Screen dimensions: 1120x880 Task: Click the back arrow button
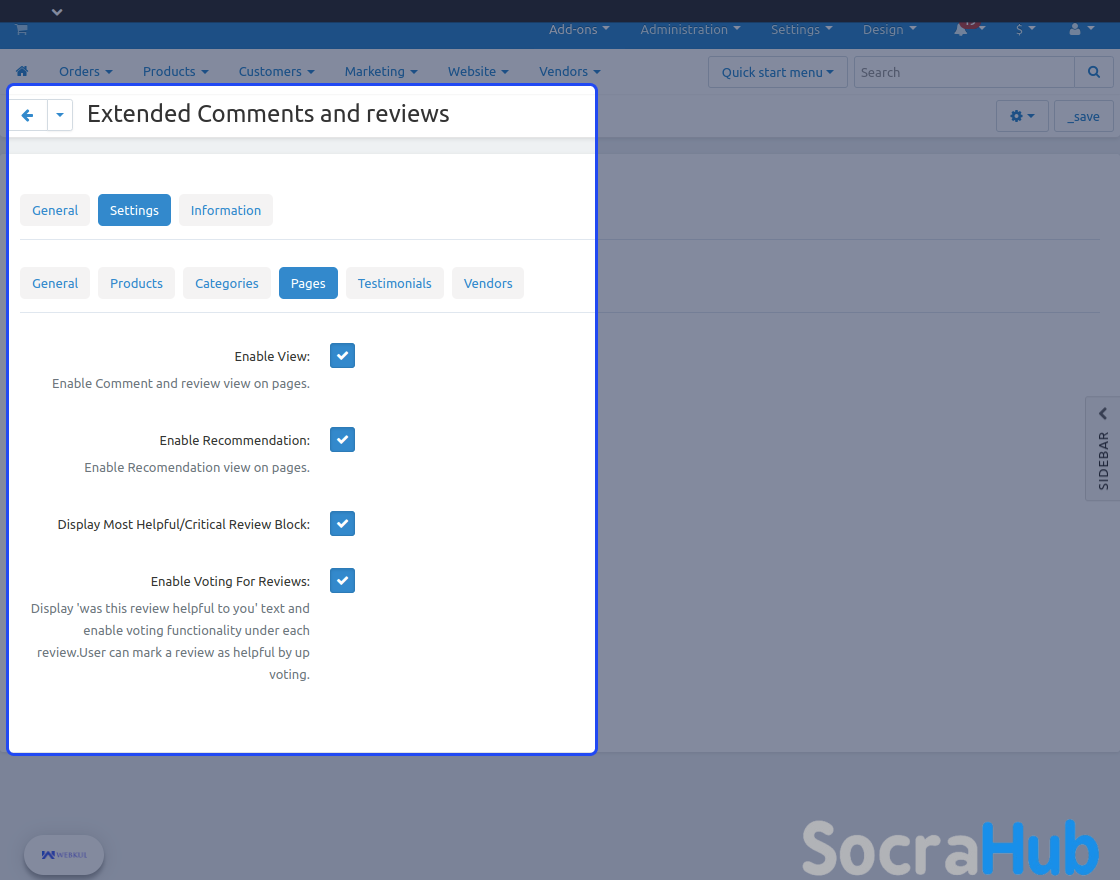[28, 116]
